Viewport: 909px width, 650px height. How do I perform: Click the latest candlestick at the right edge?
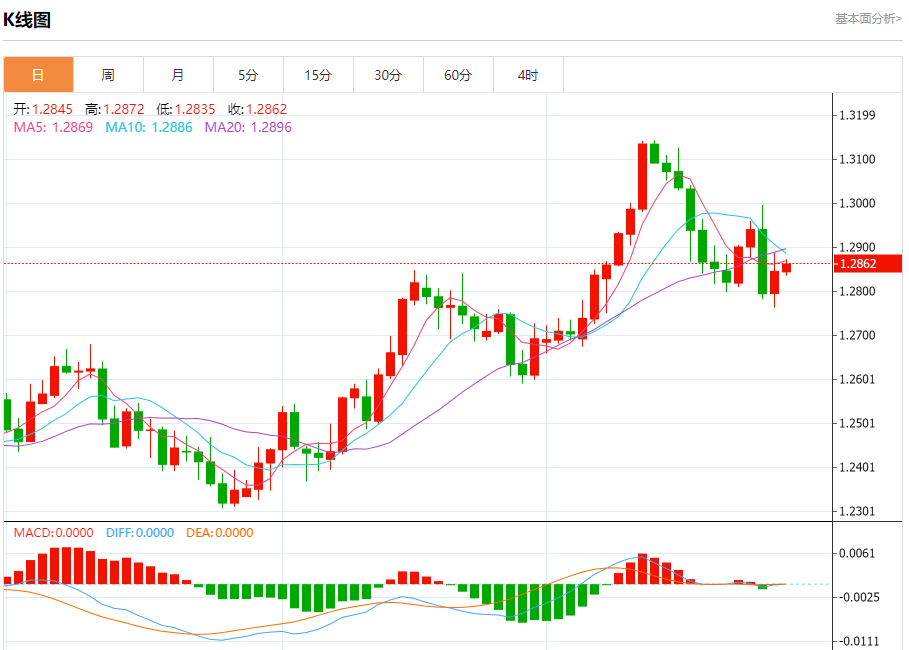pyautogui.click(x=787, y=267)
